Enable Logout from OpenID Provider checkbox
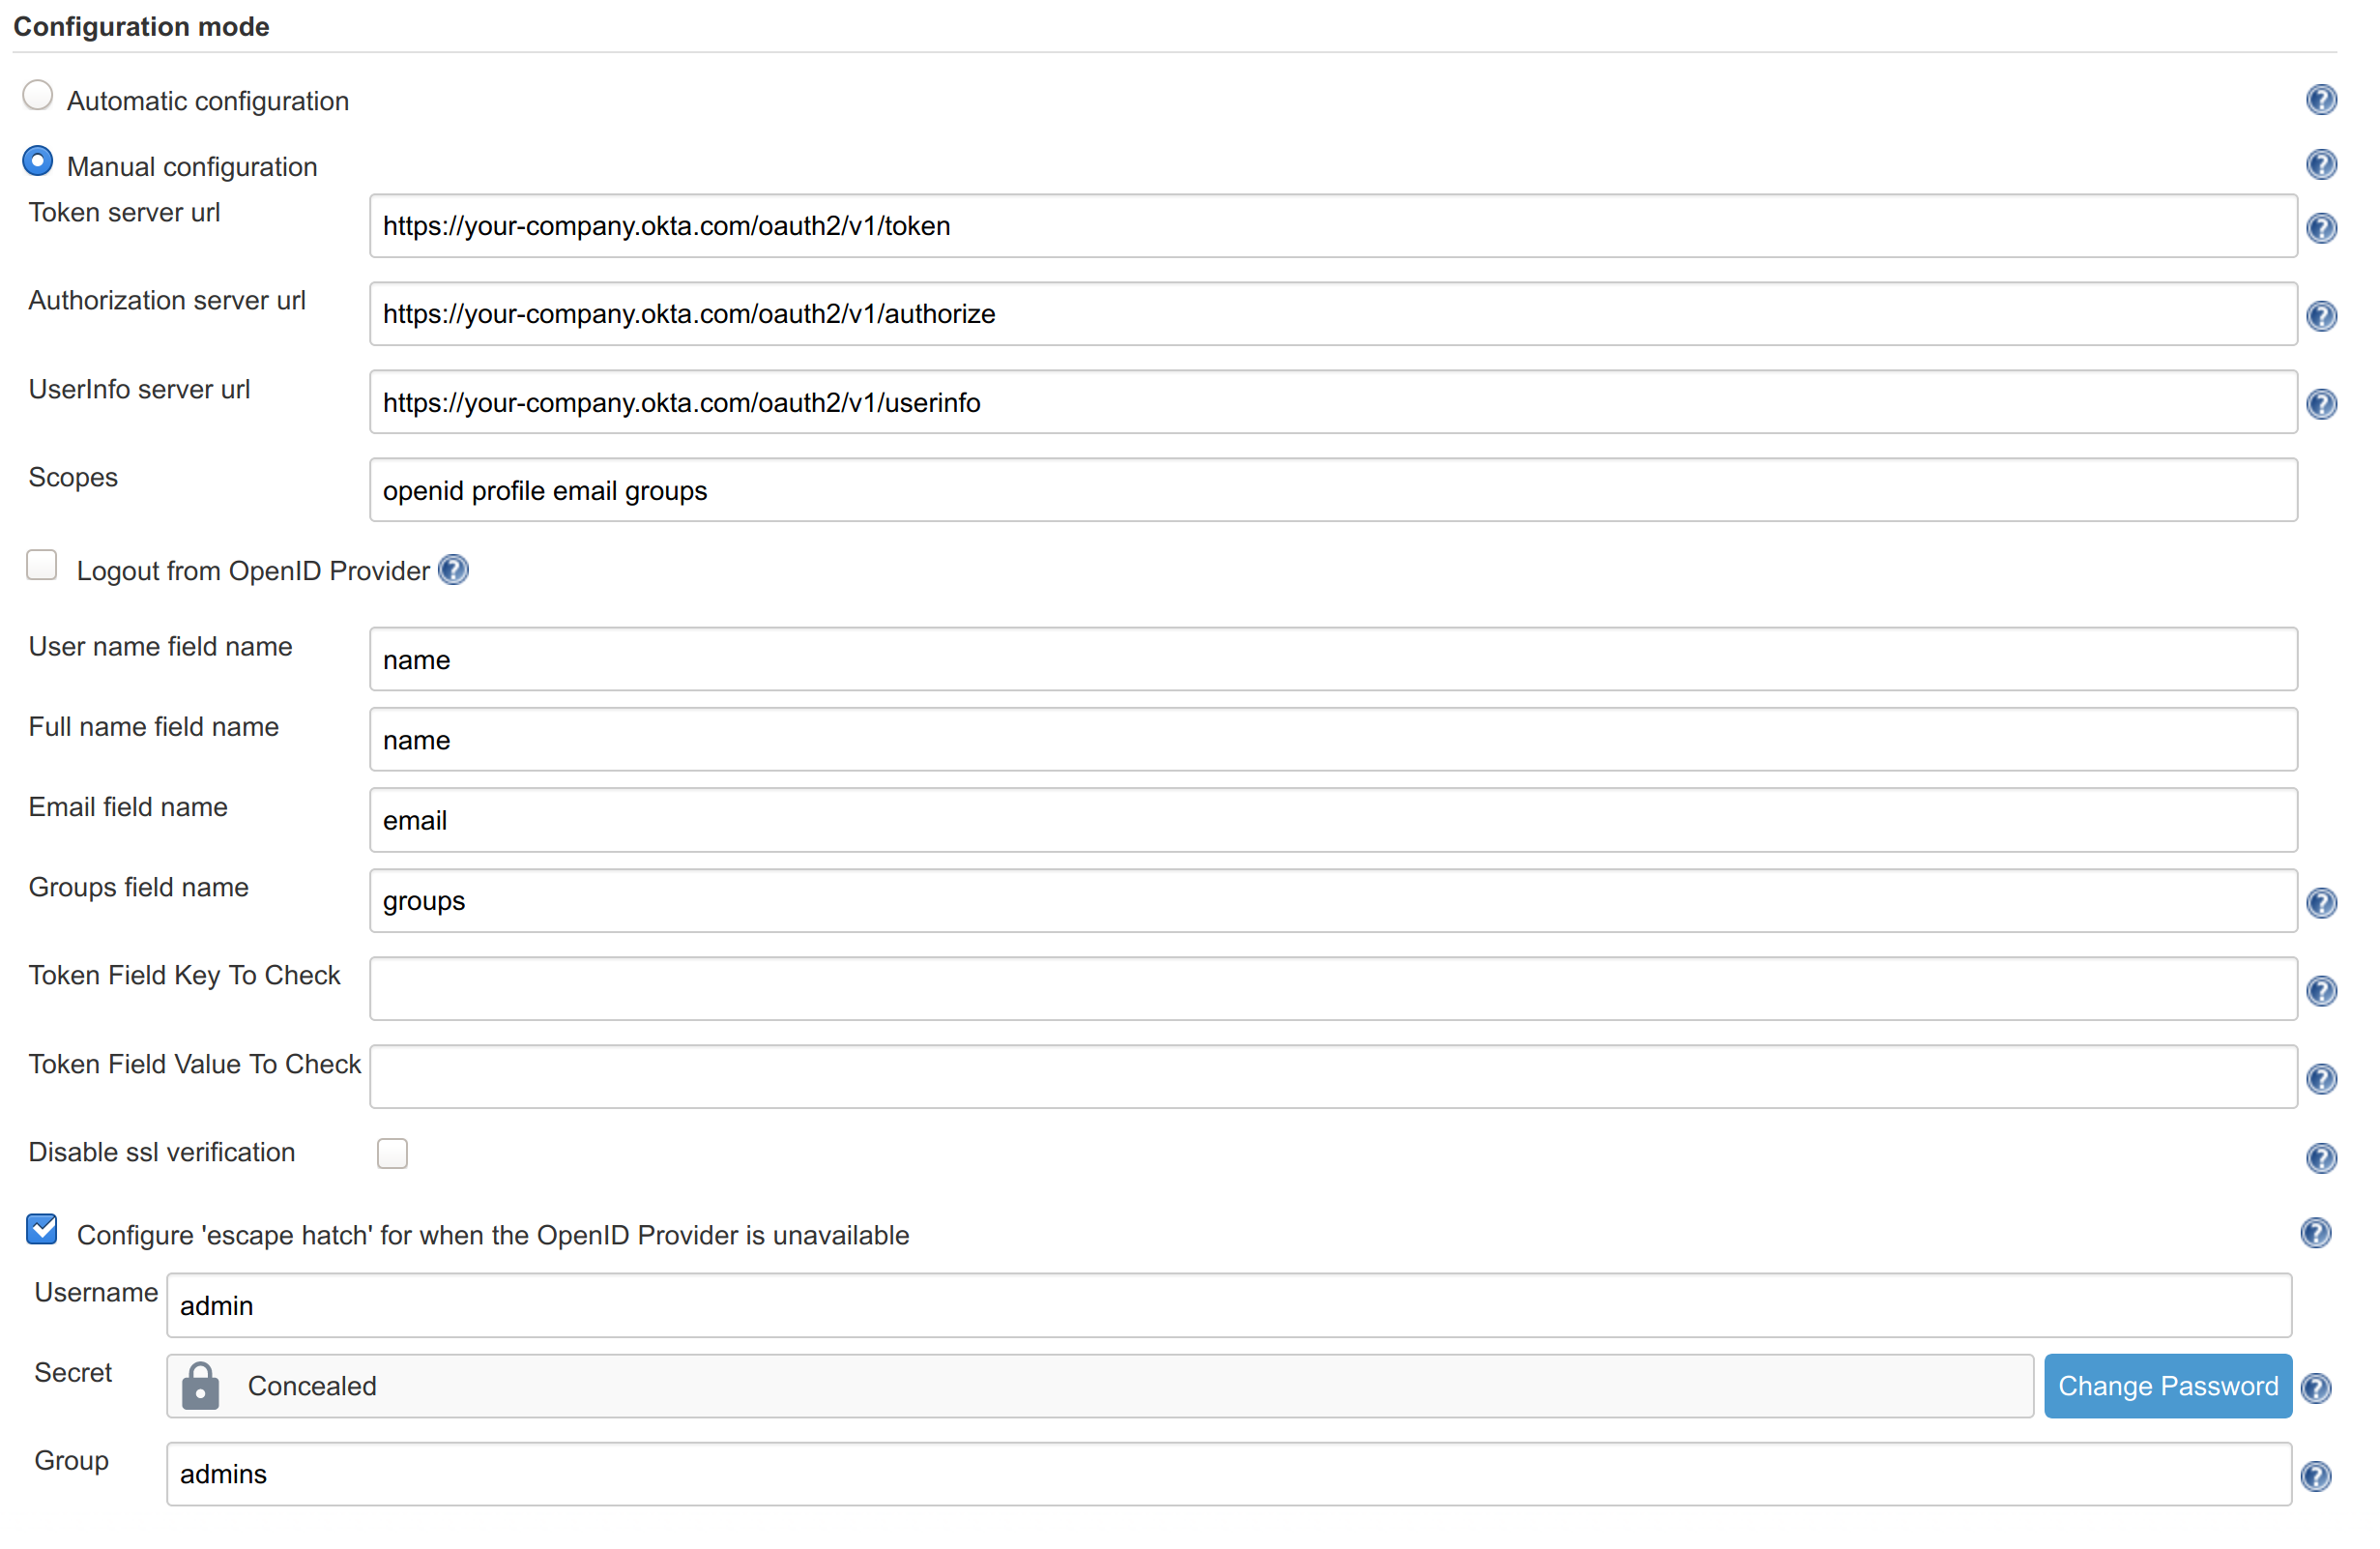The image size is (2380, 1549). [42, 565]
